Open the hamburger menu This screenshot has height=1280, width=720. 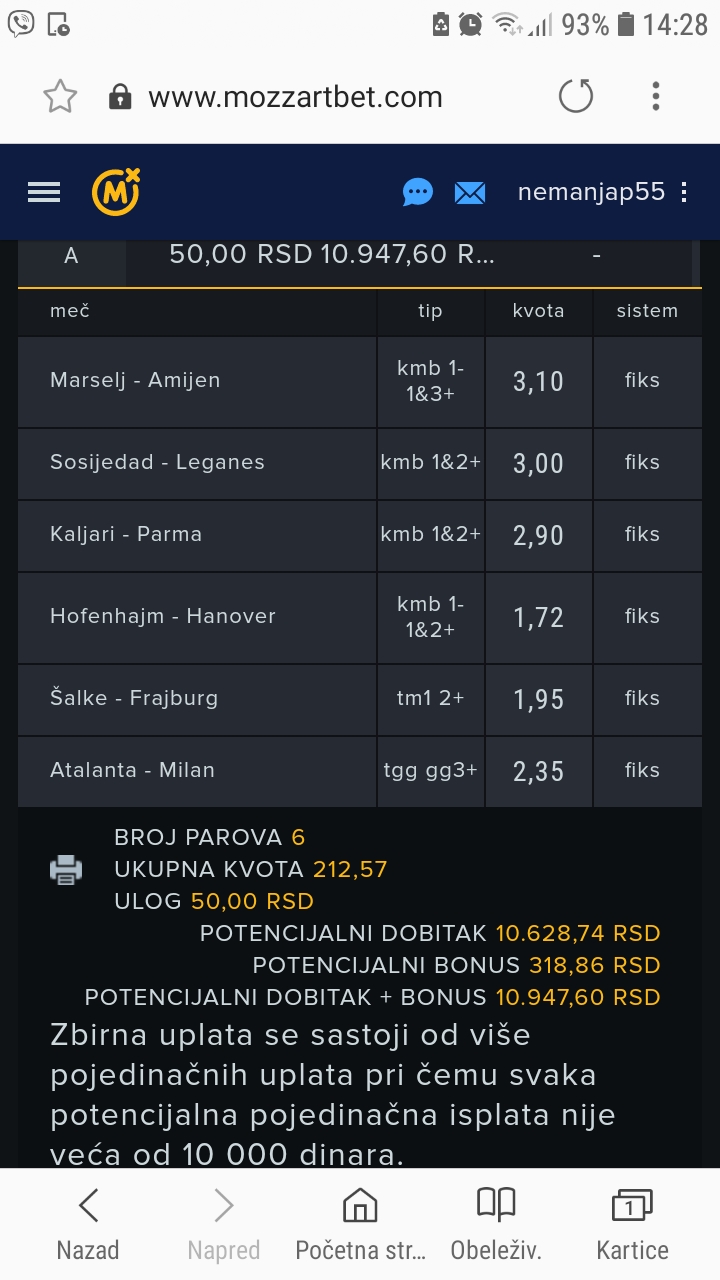pos(44,192)
